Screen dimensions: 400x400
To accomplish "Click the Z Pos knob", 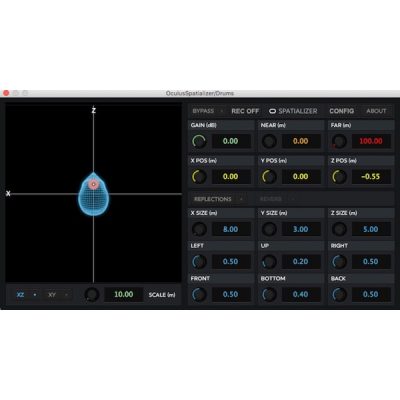I will point(339,177).
